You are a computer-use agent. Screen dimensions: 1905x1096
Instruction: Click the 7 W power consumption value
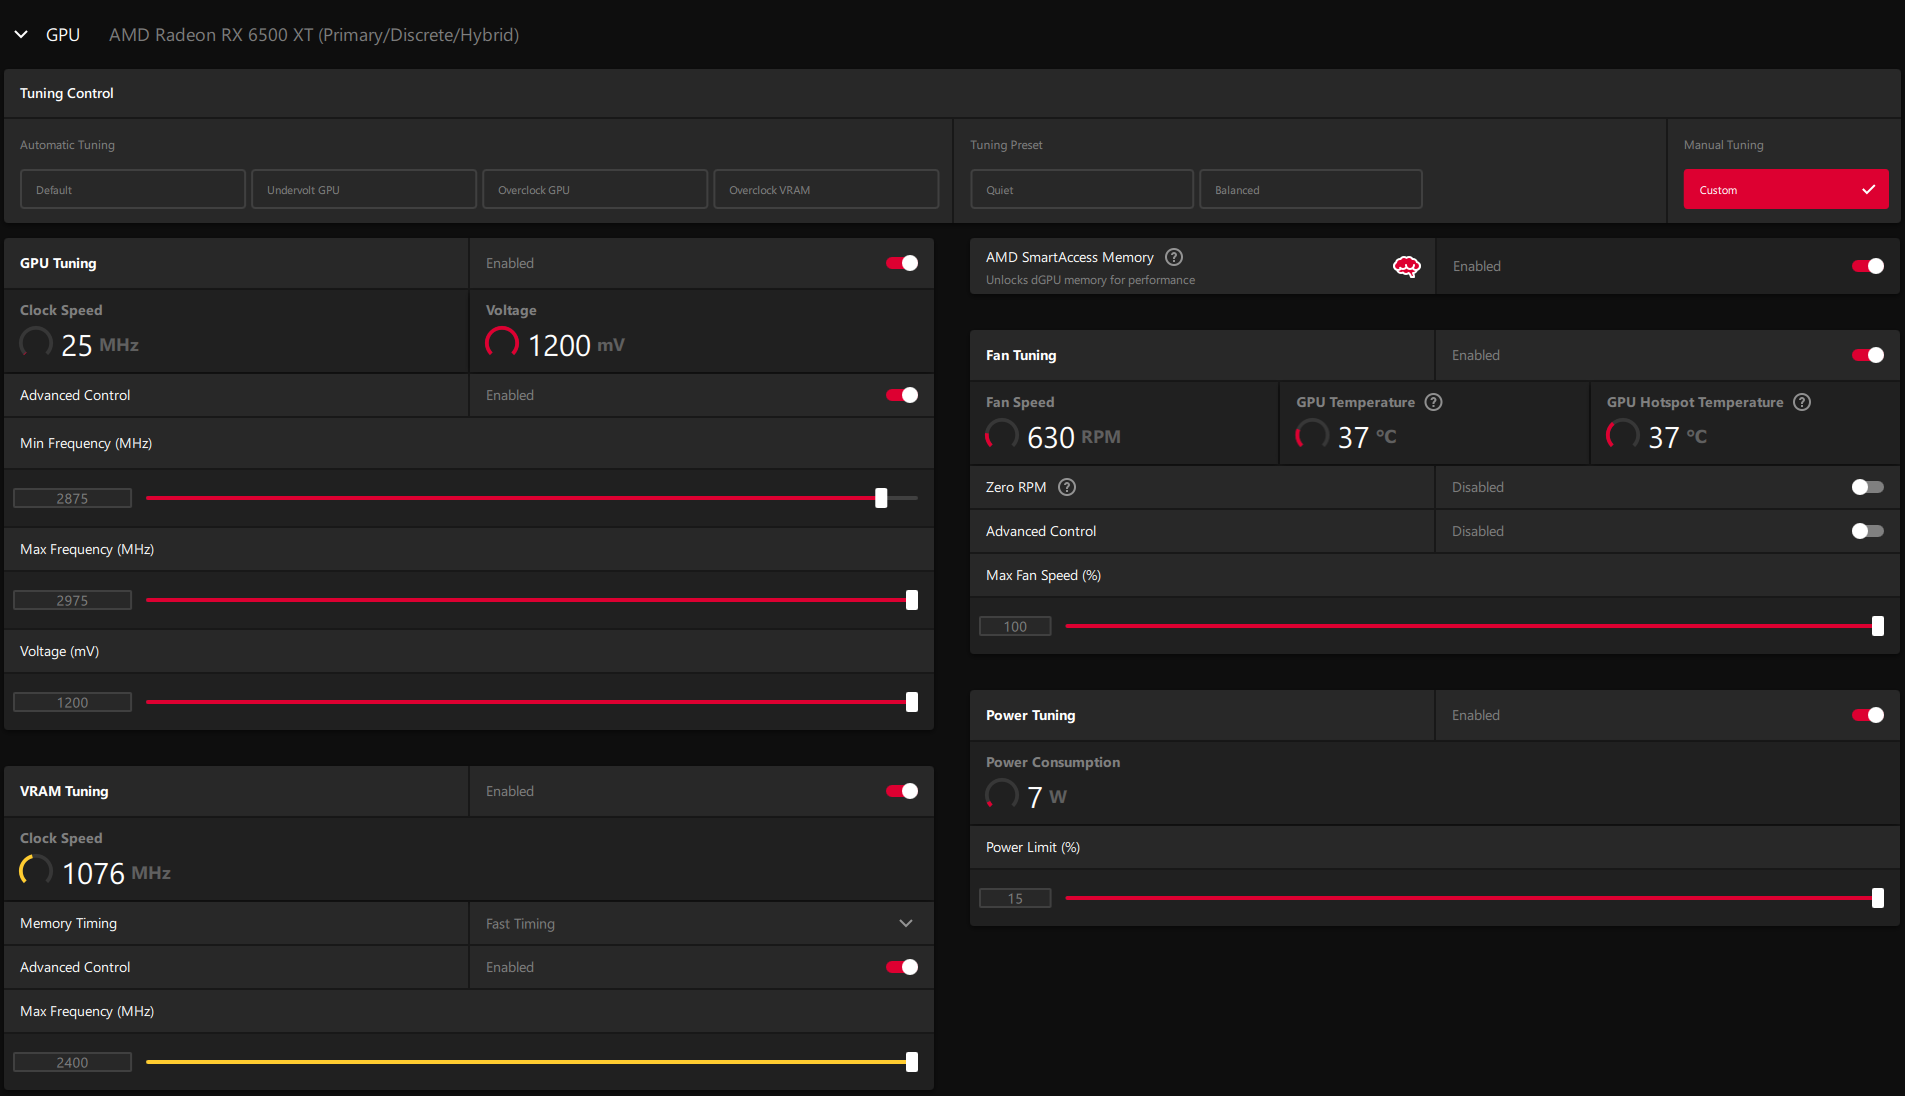pos(1047,797)
